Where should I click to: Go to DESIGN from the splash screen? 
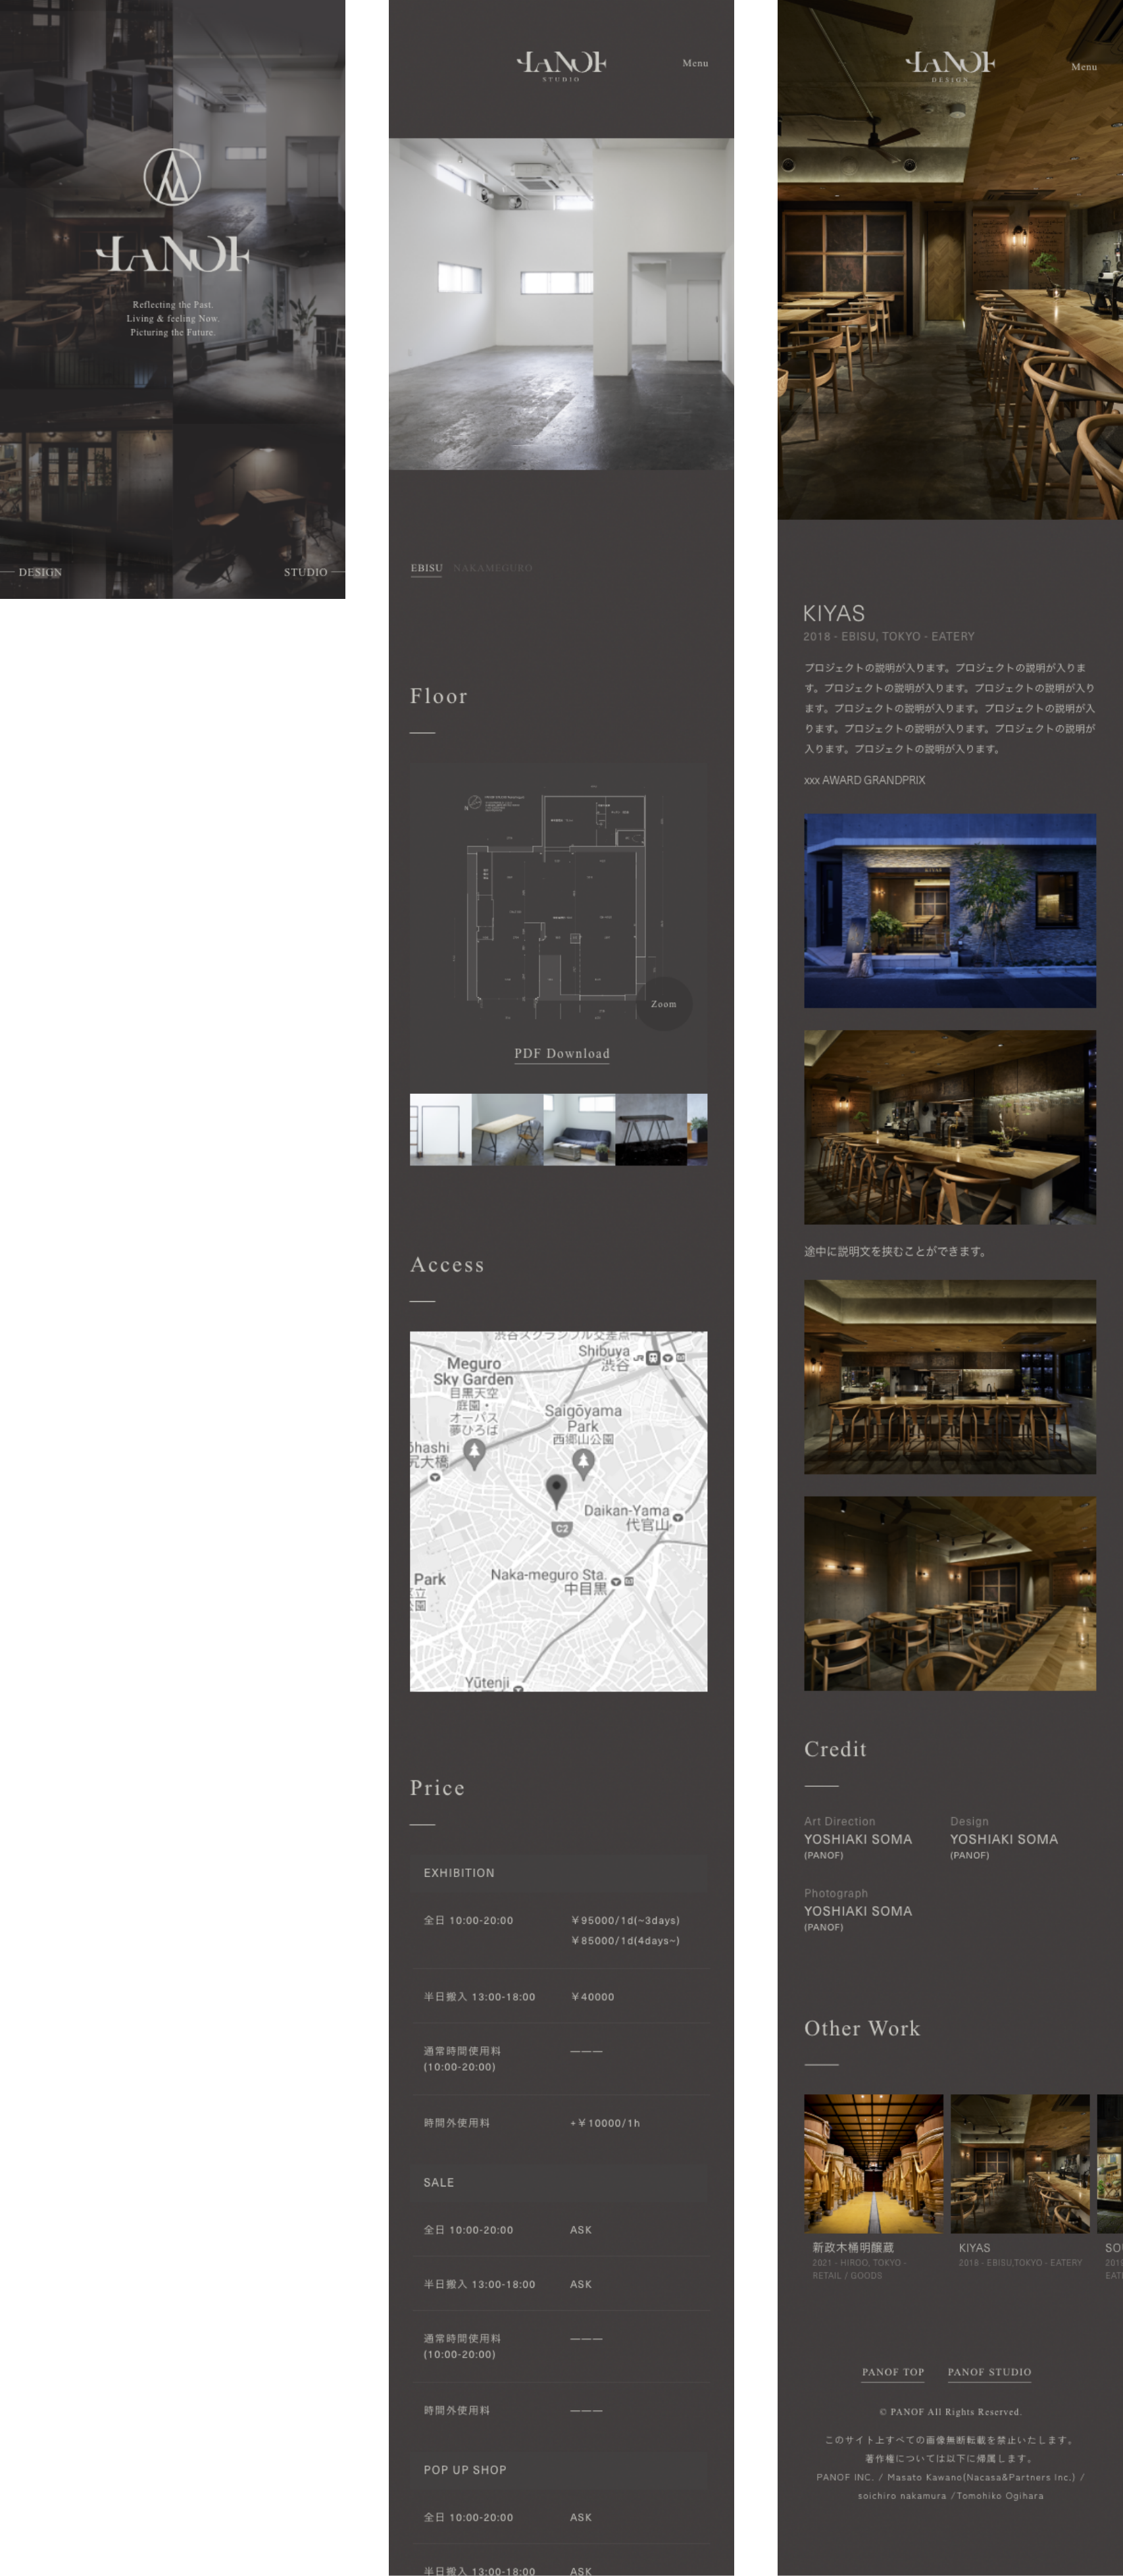pyautogui.click(x=40, y=572)
